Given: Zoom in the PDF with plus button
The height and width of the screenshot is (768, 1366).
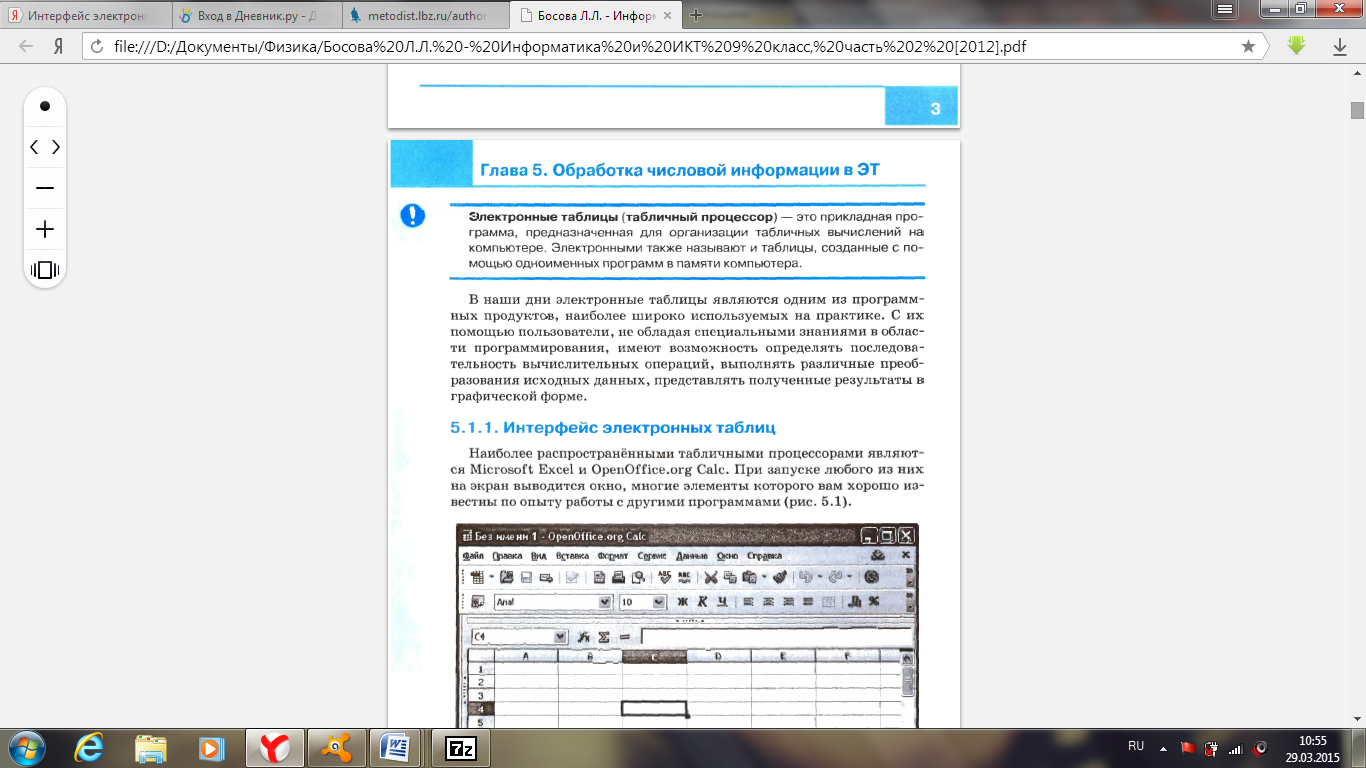Looking at the screenshot, I should click(x=45, y=229).
